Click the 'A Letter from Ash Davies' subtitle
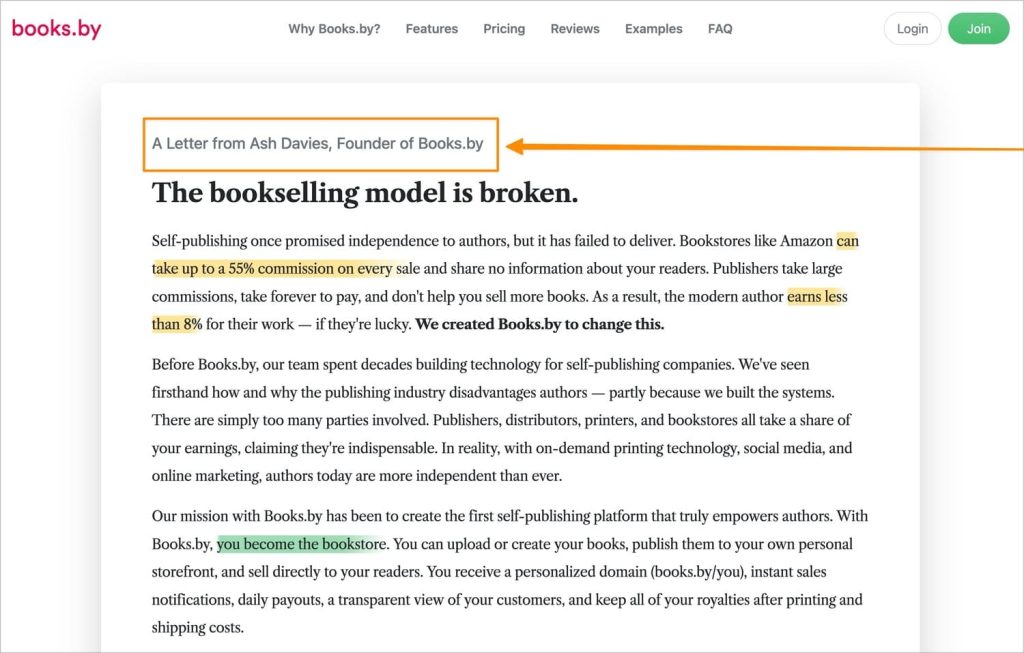The image size is (1024, 653). click(317, 144)
